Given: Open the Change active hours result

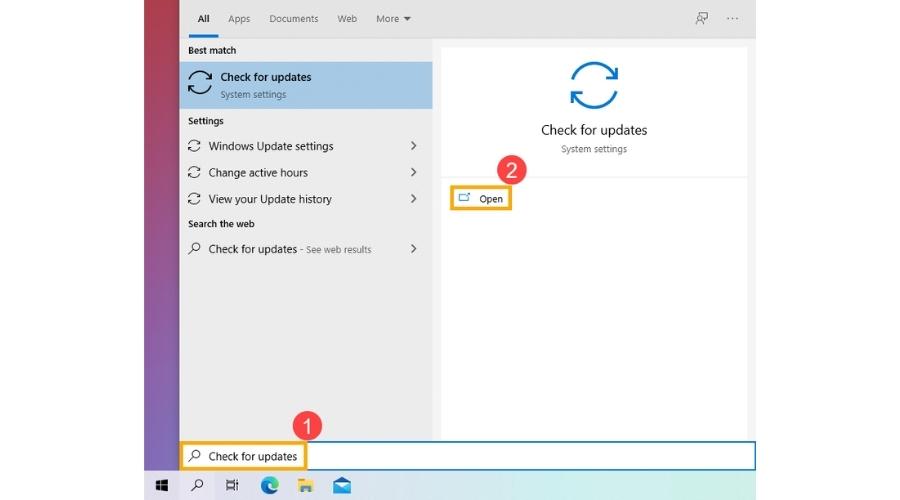Looking at the screenshot, I should 306,172.
